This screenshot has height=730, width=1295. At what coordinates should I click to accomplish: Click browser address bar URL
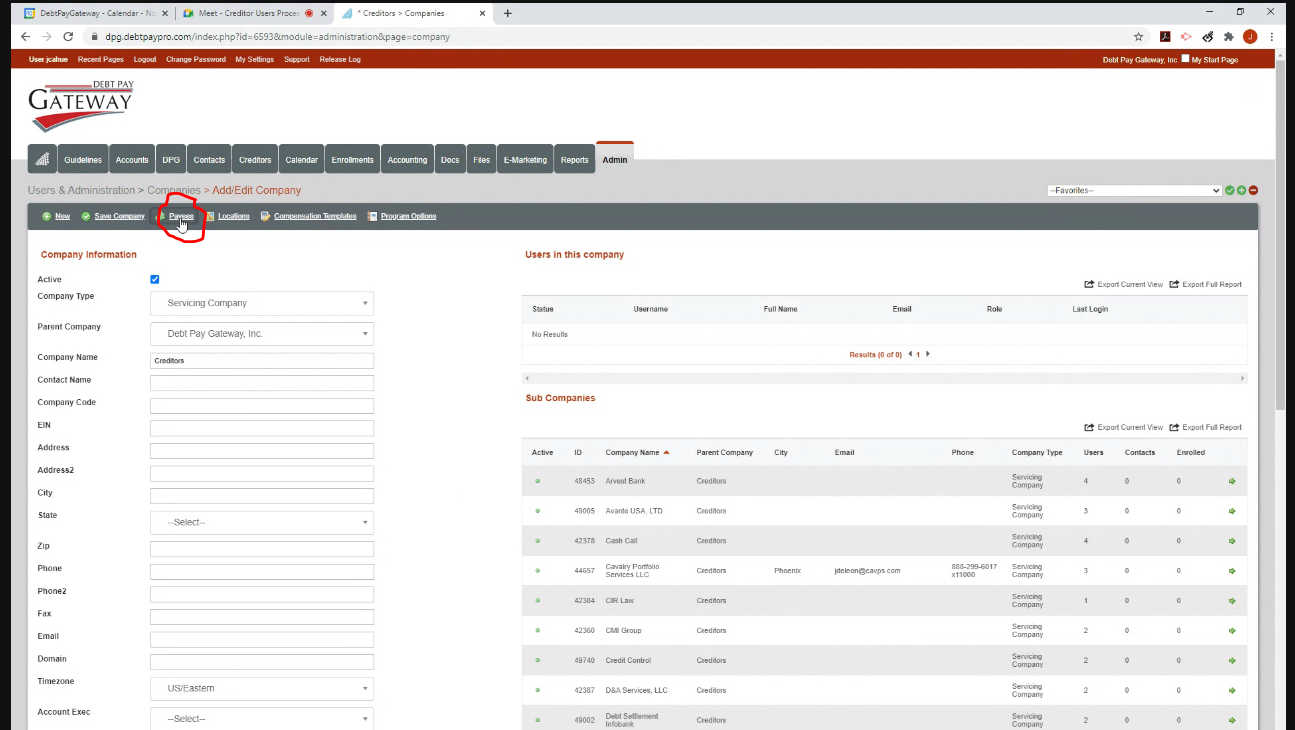point(277,36)
